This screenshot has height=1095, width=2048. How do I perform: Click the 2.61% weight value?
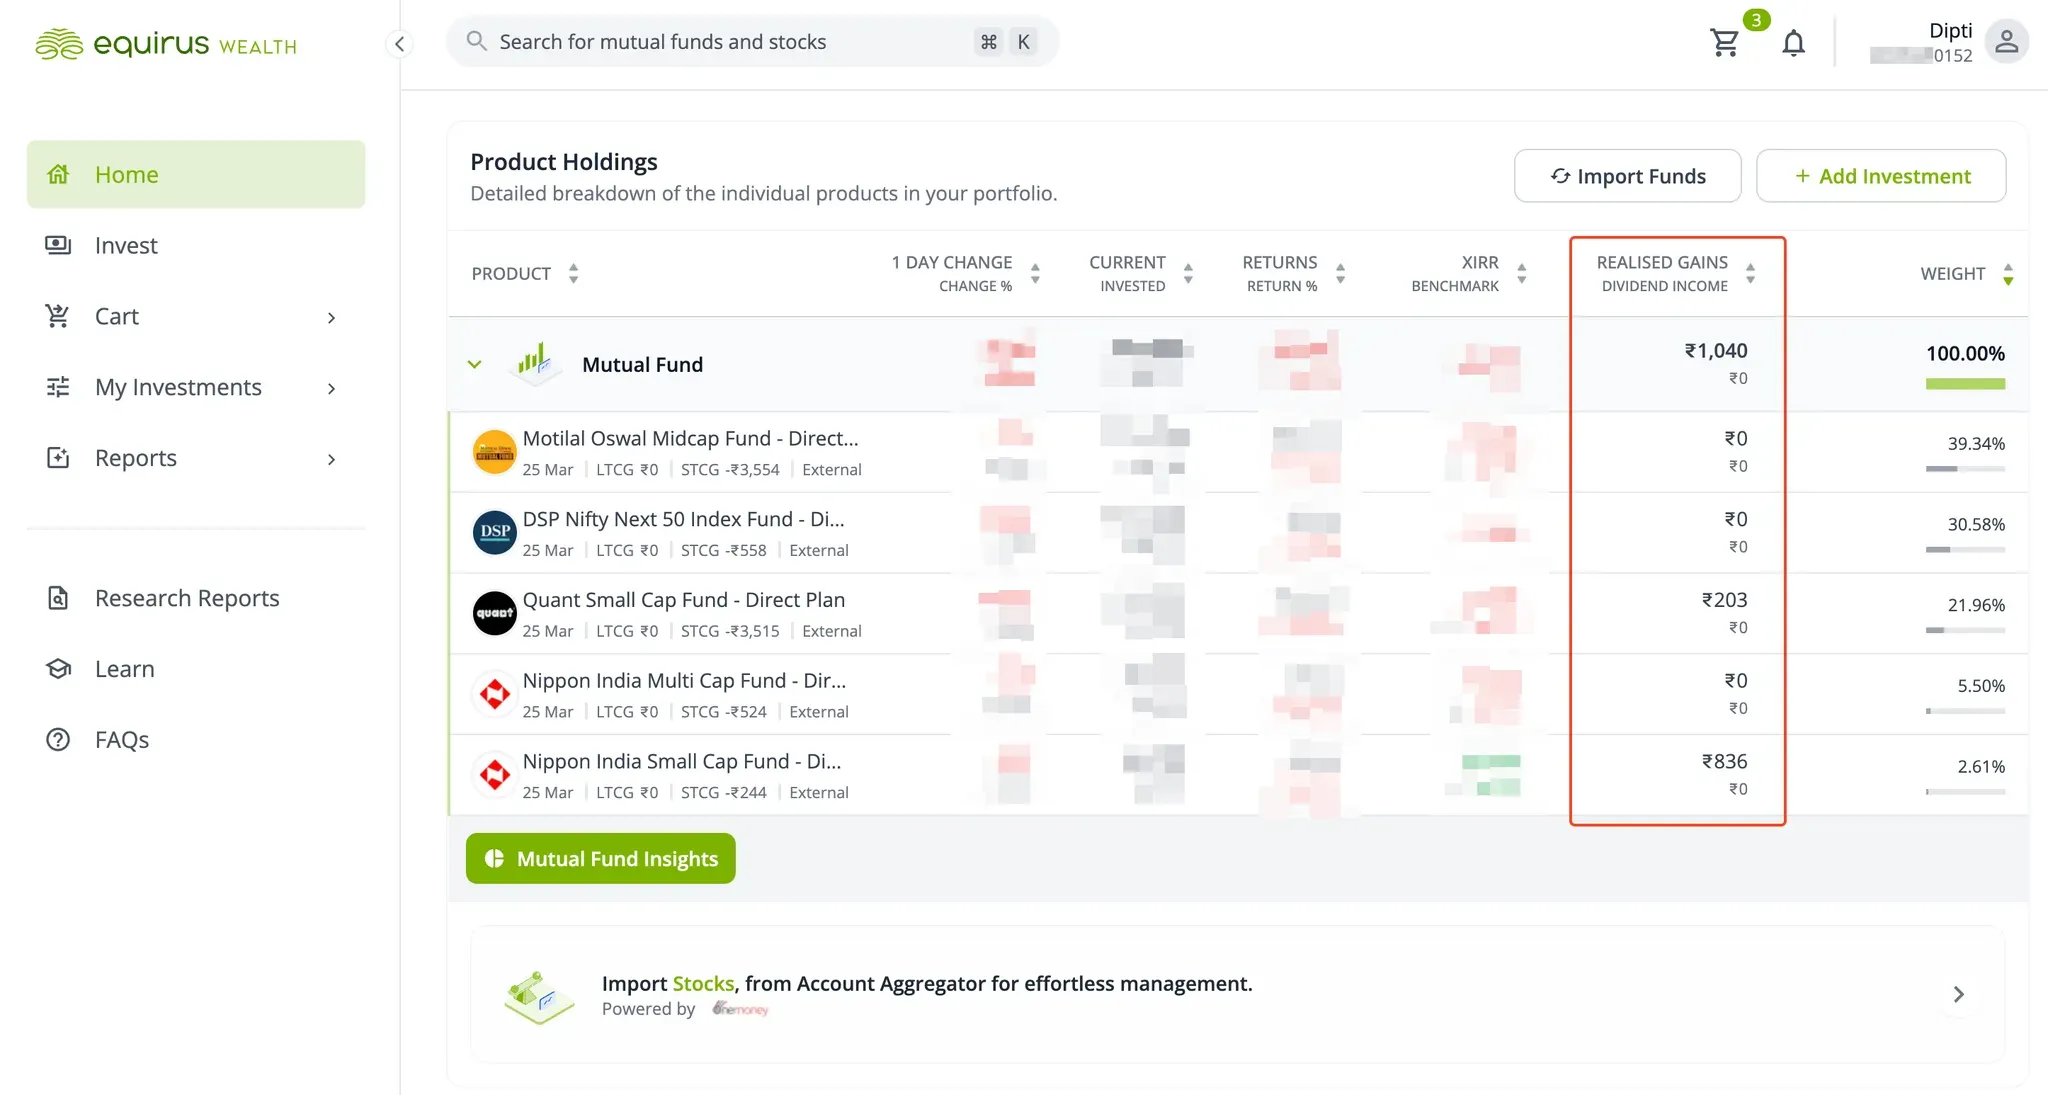1981,767
